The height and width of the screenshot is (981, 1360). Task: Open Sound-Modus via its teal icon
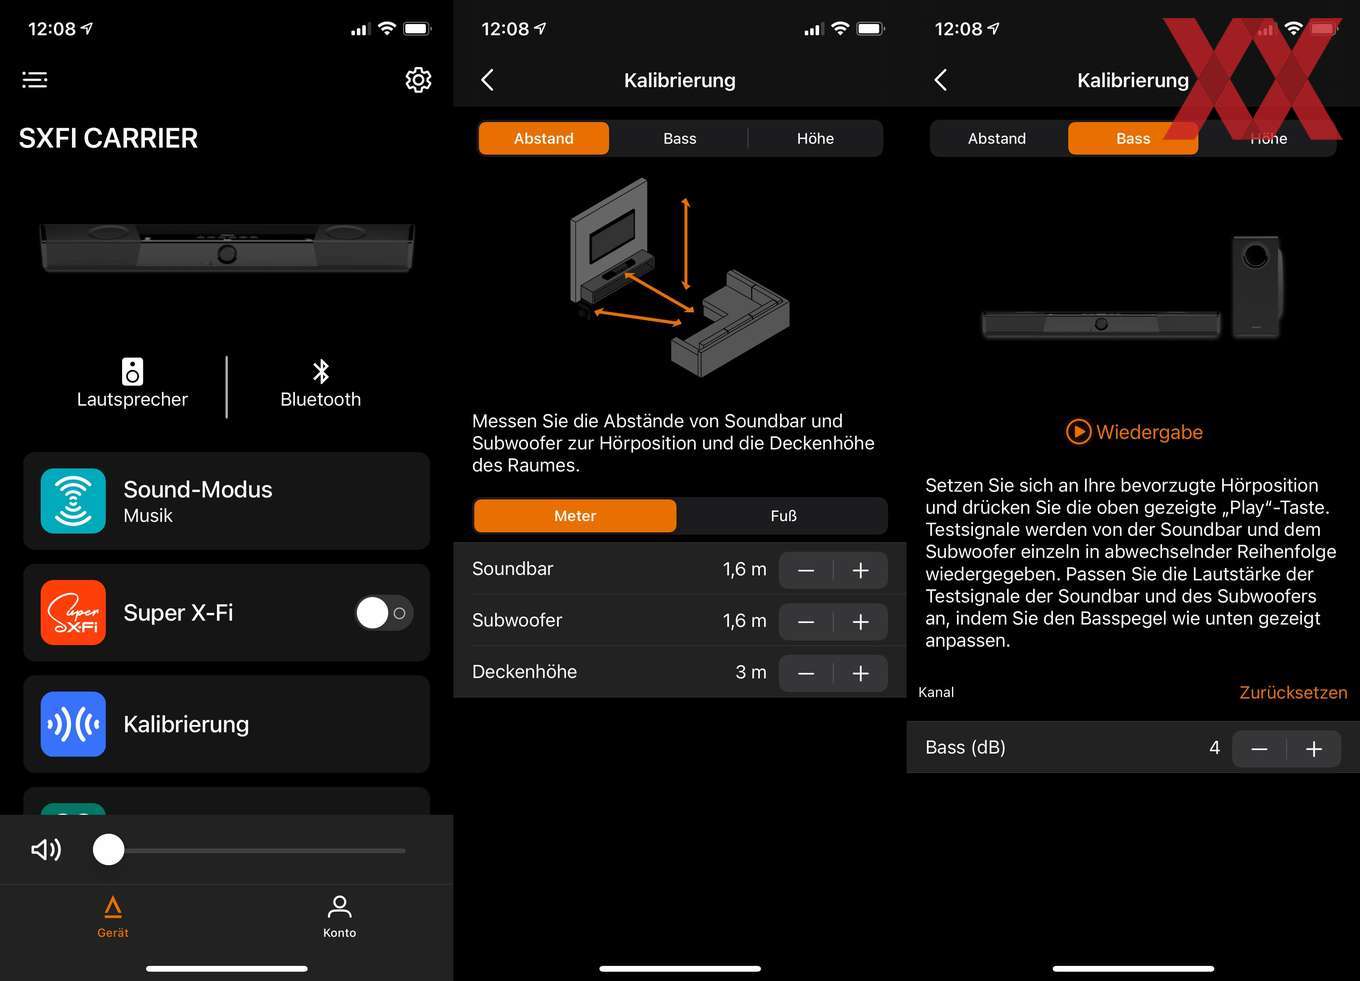73,501
